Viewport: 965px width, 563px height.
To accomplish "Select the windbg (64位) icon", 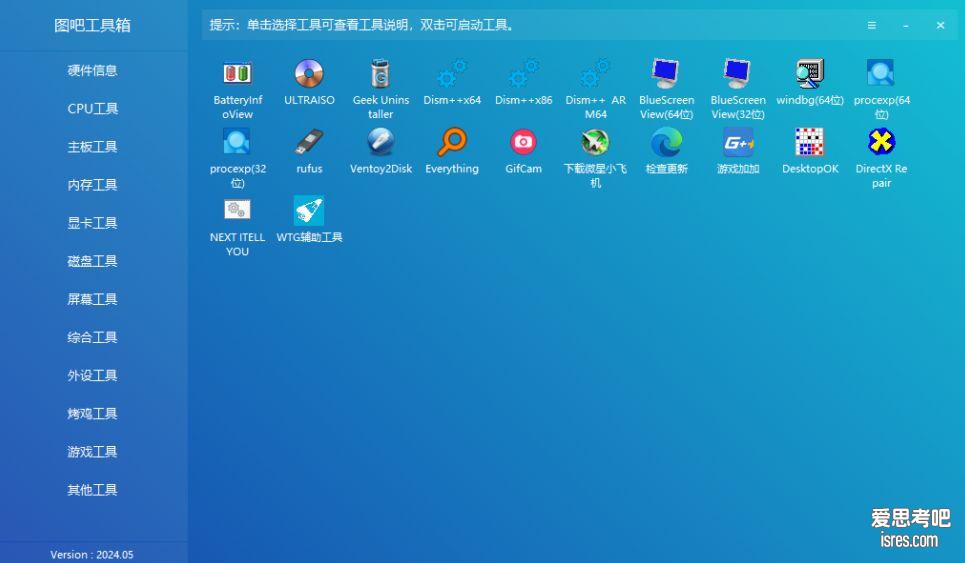I will point(810,73).
